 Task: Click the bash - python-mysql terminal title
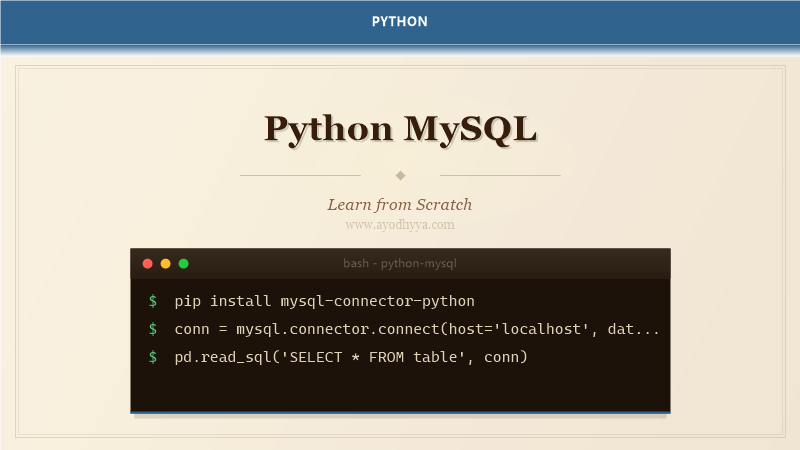(399, 263)
